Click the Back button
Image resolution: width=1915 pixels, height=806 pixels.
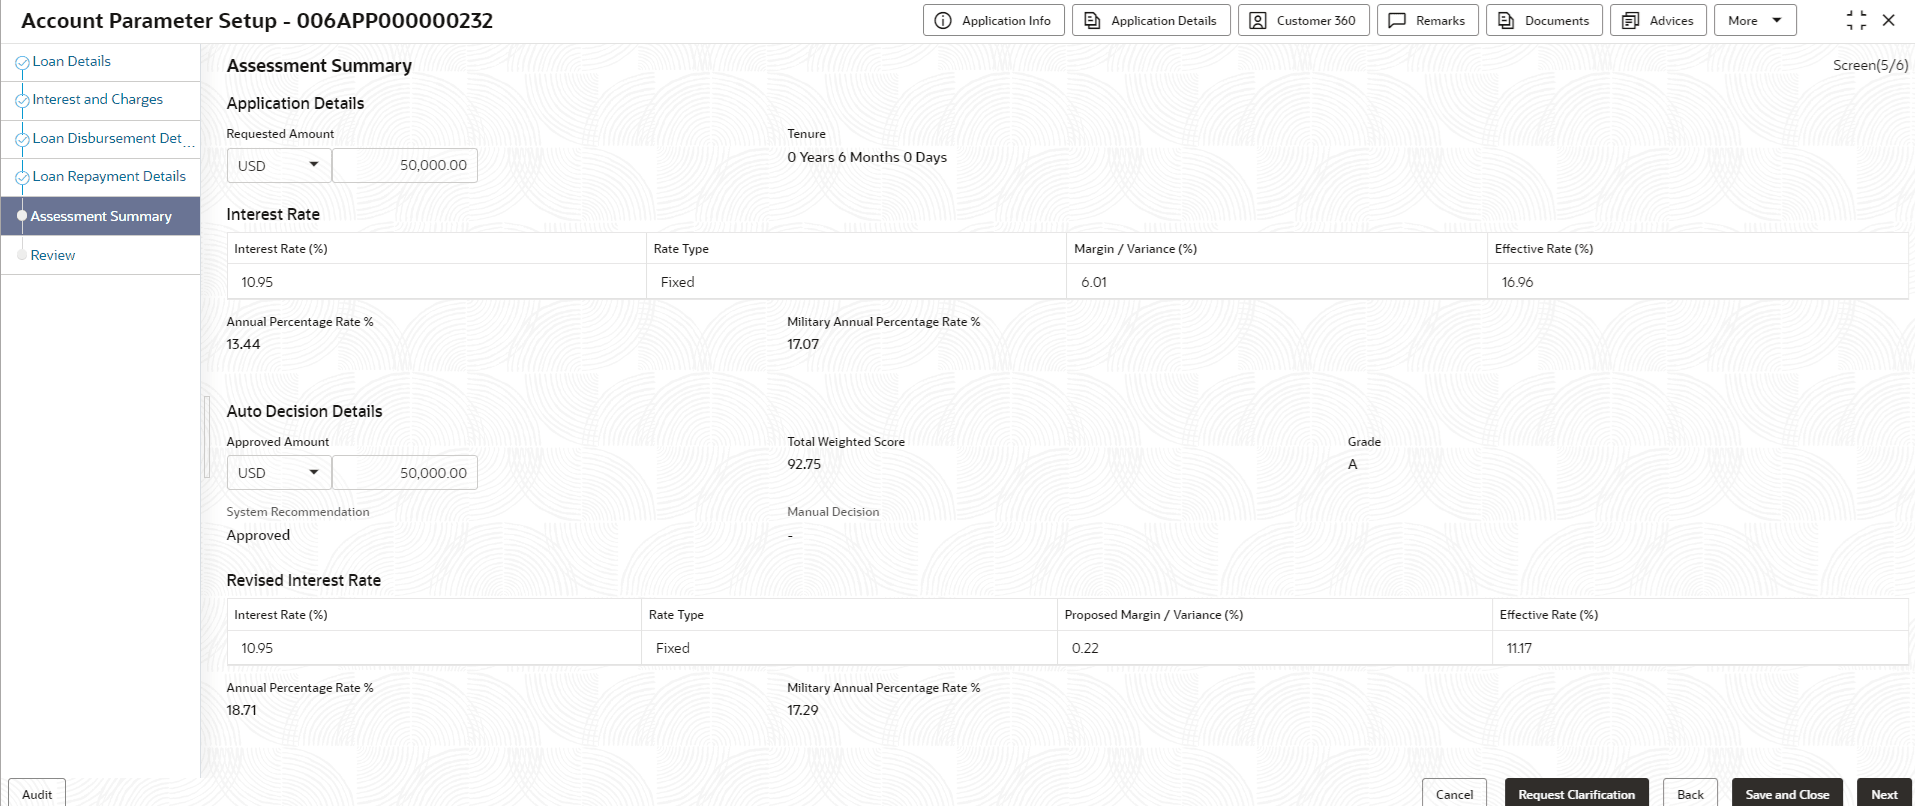click(1690, 794)
